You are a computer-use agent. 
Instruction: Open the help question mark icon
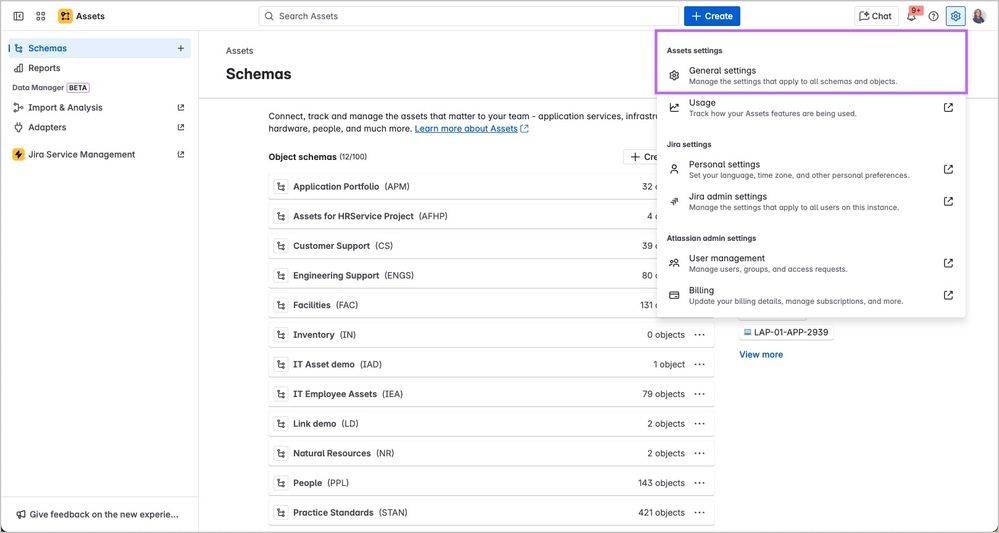pos(934,16)
